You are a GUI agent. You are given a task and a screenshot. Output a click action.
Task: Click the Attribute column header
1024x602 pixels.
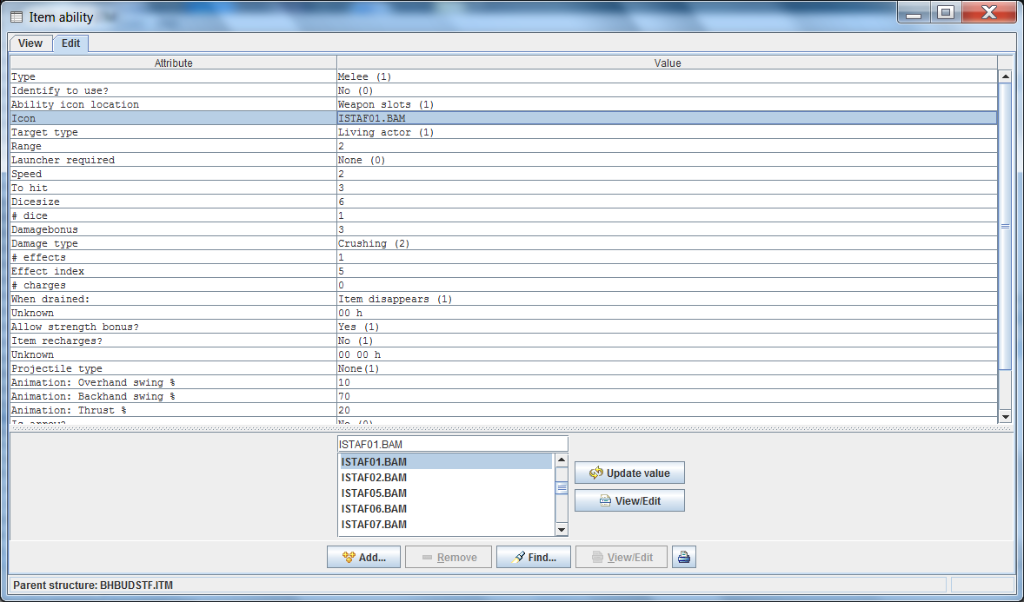(173, 63)
